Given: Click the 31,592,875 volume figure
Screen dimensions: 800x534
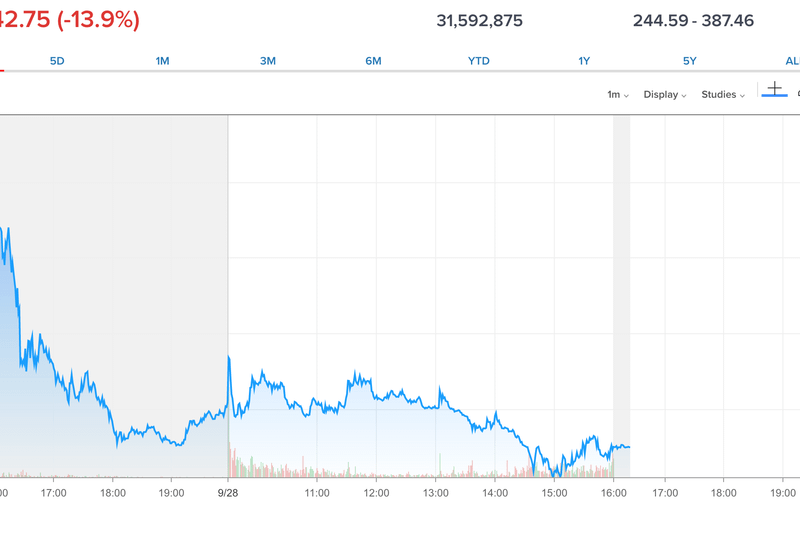Looking at the screenshot, I should 480,20.
